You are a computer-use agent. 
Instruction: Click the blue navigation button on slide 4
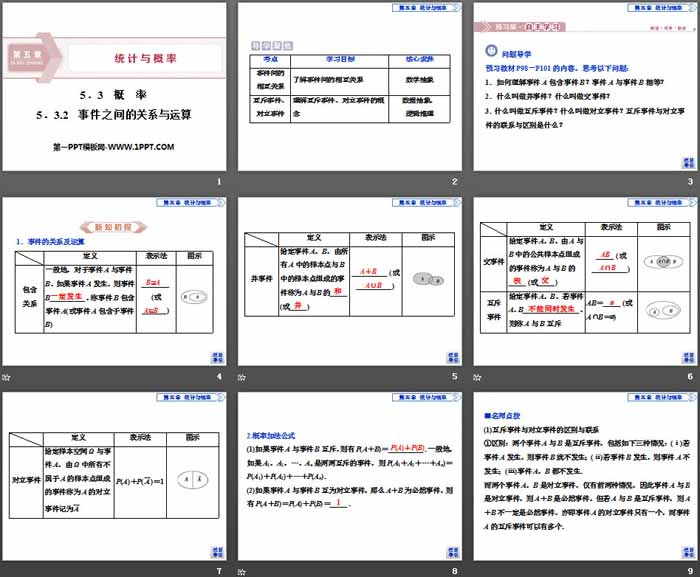(217, 356)
